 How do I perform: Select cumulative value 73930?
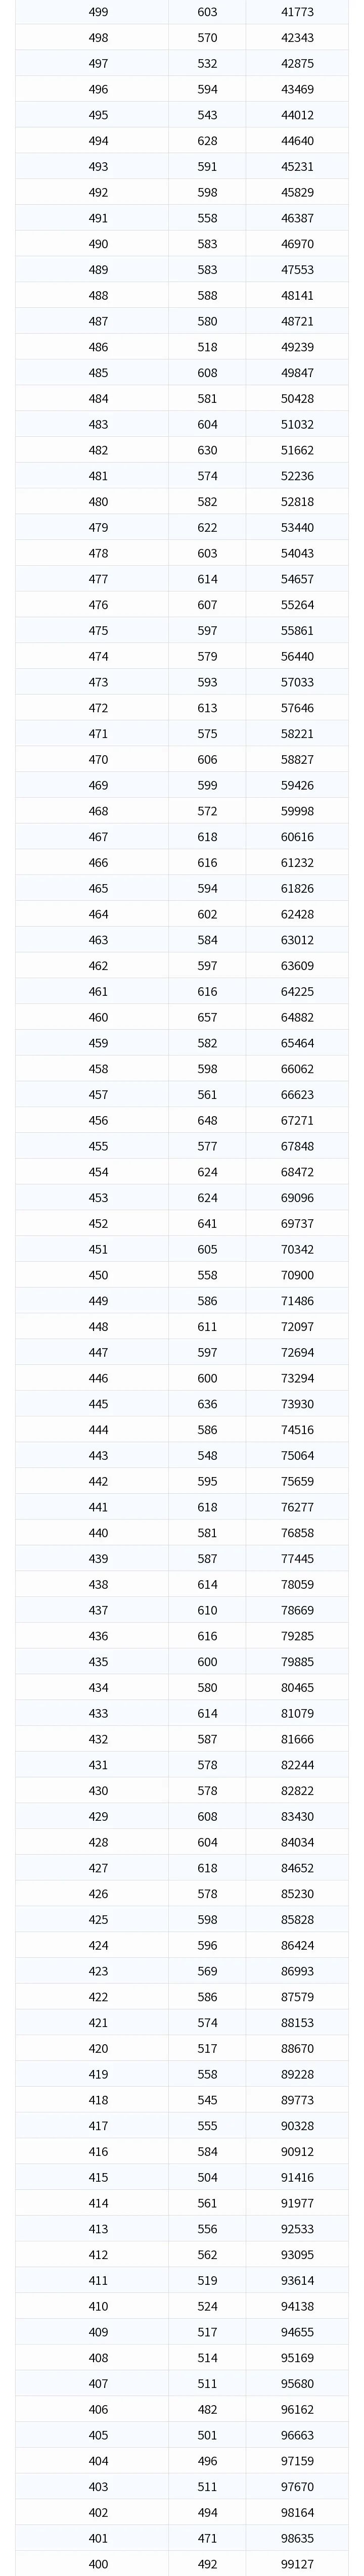tap(297, 1404)
